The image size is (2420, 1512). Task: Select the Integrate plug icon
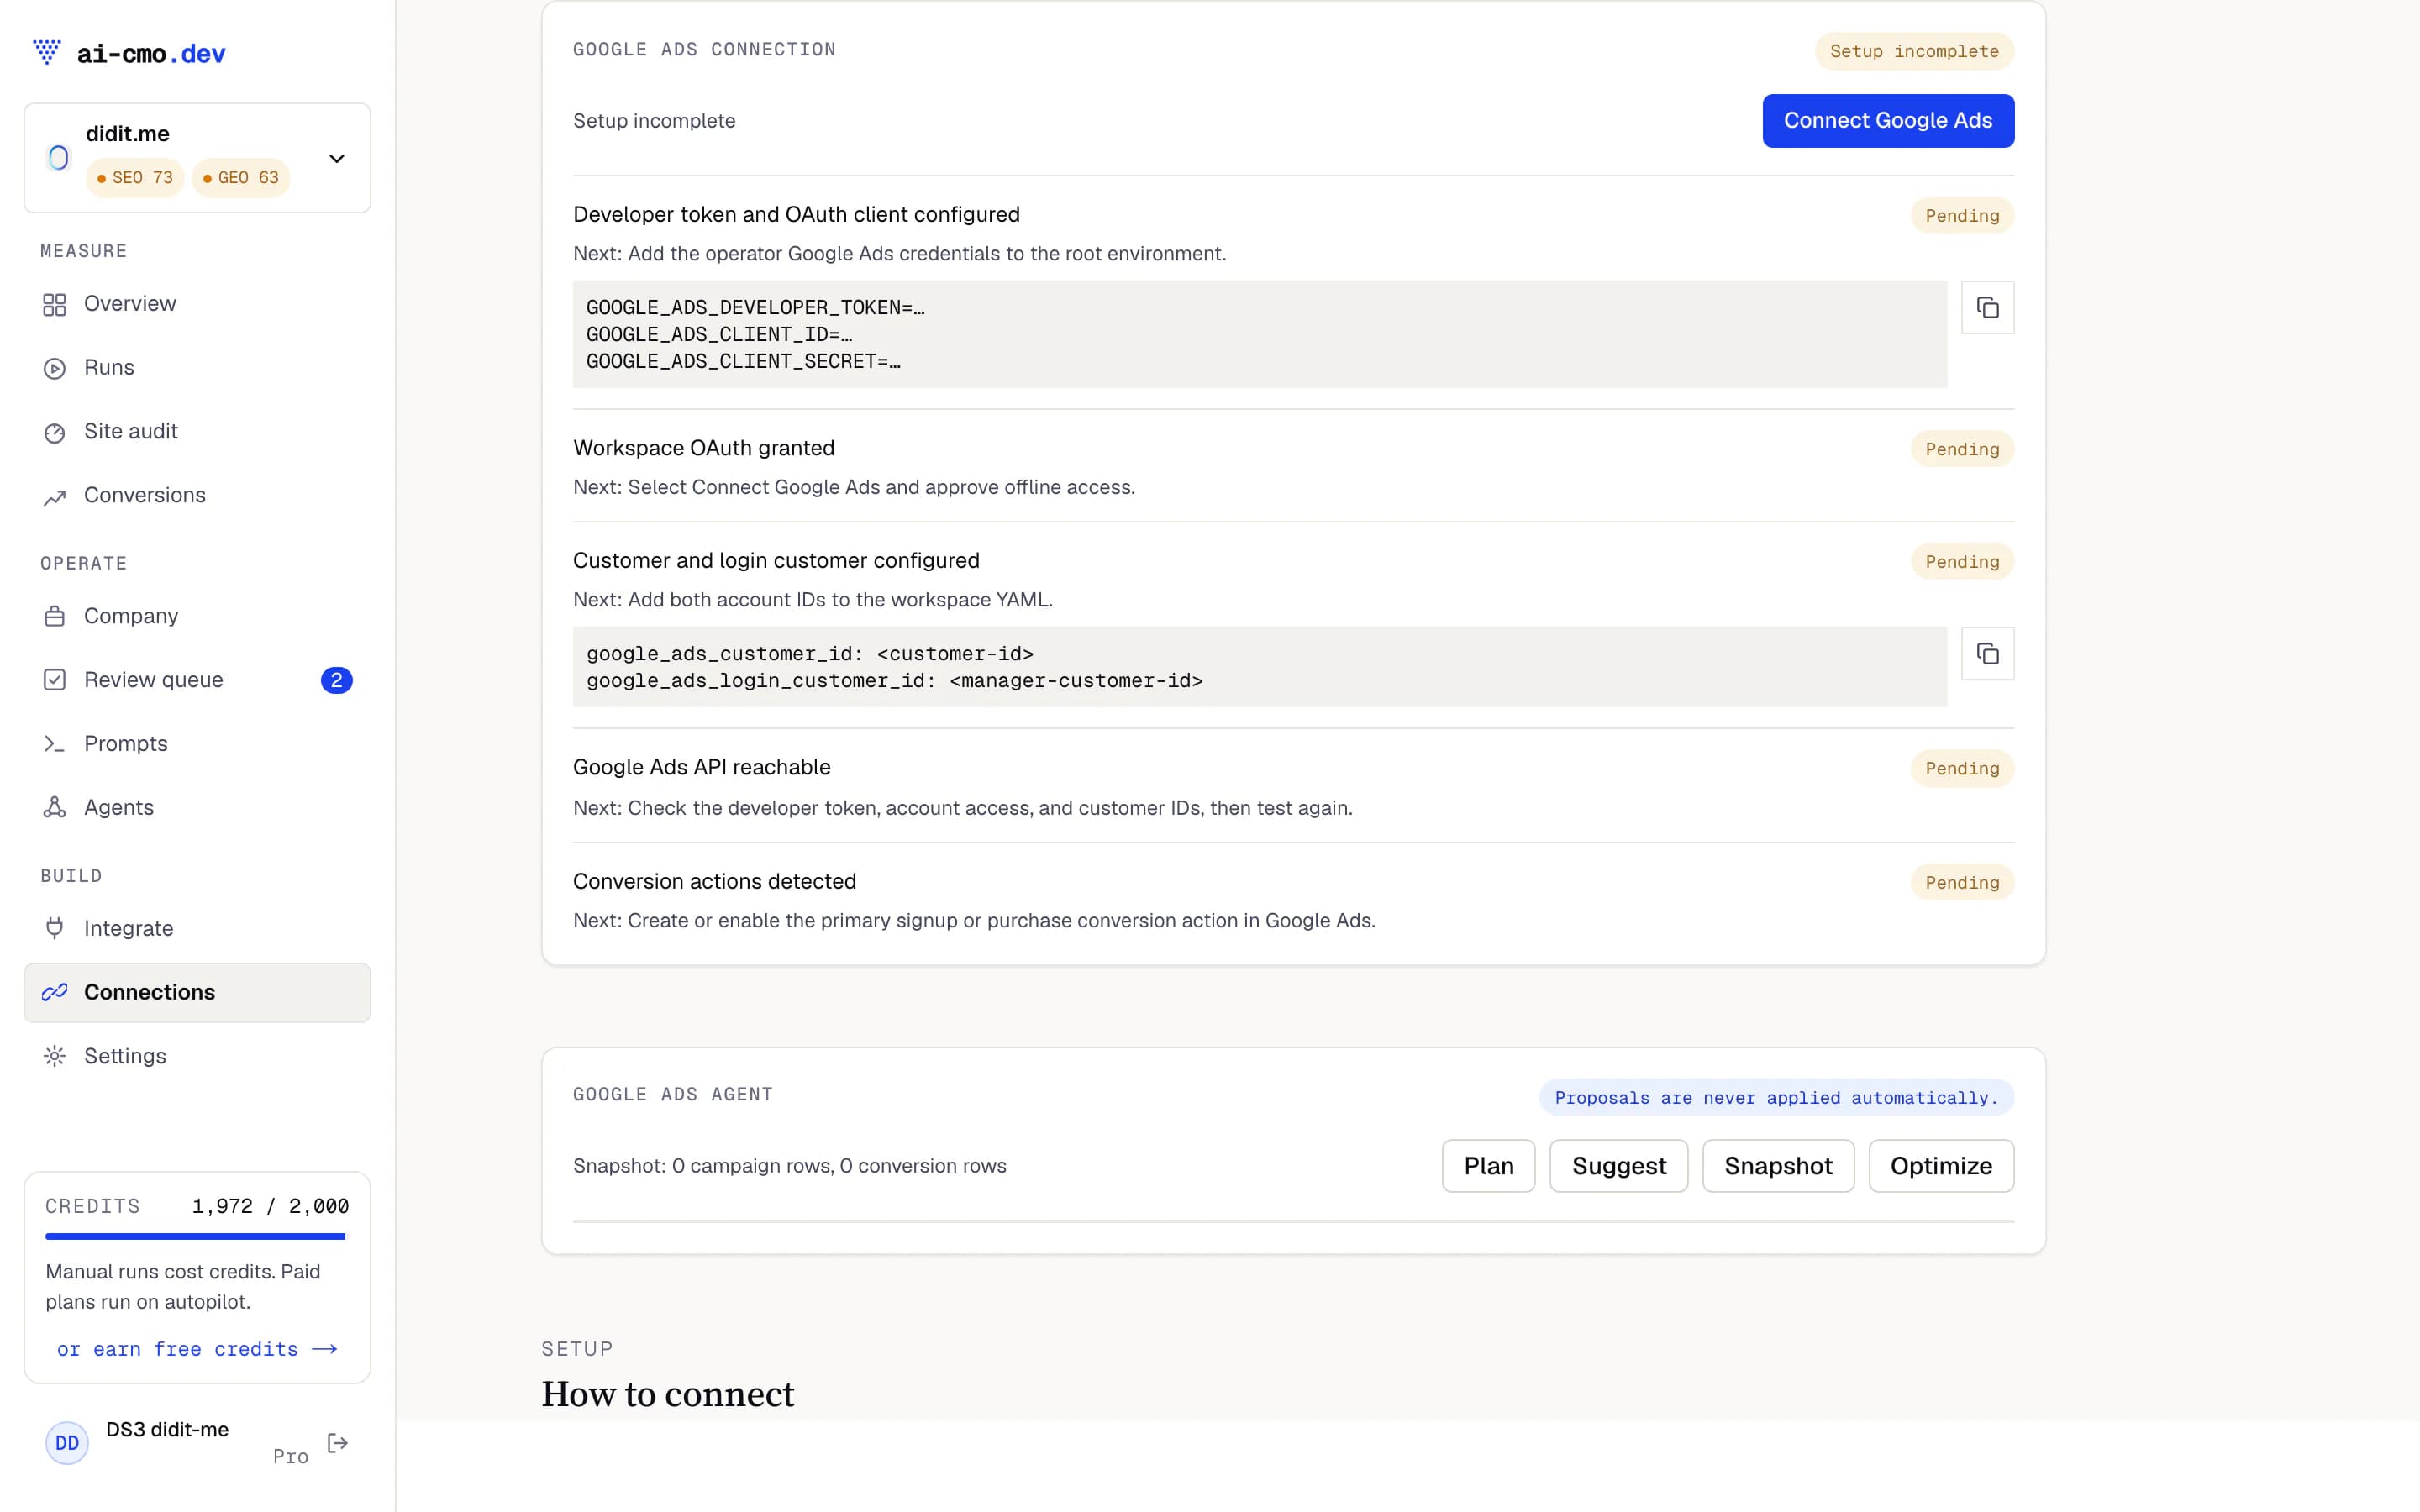click(55, 928)
